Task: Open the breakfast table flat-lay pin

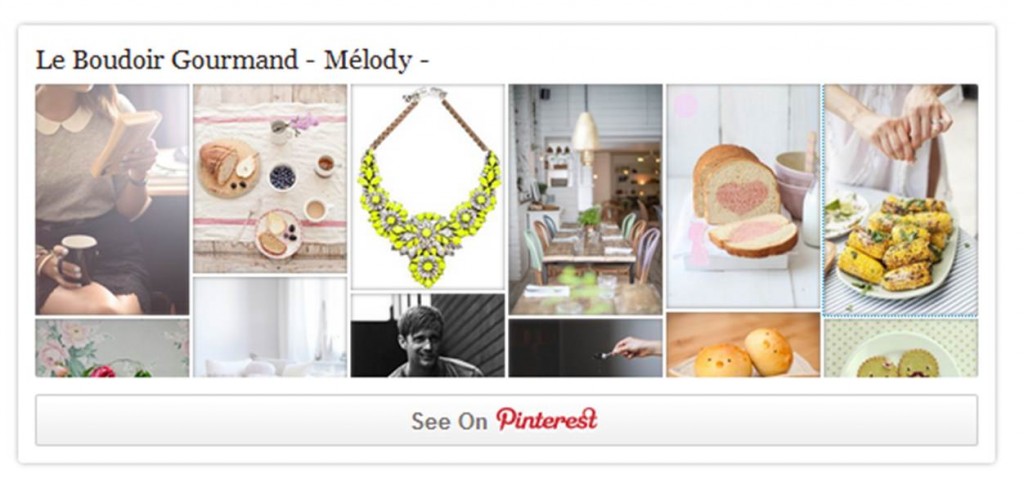Action: [270, 178]
